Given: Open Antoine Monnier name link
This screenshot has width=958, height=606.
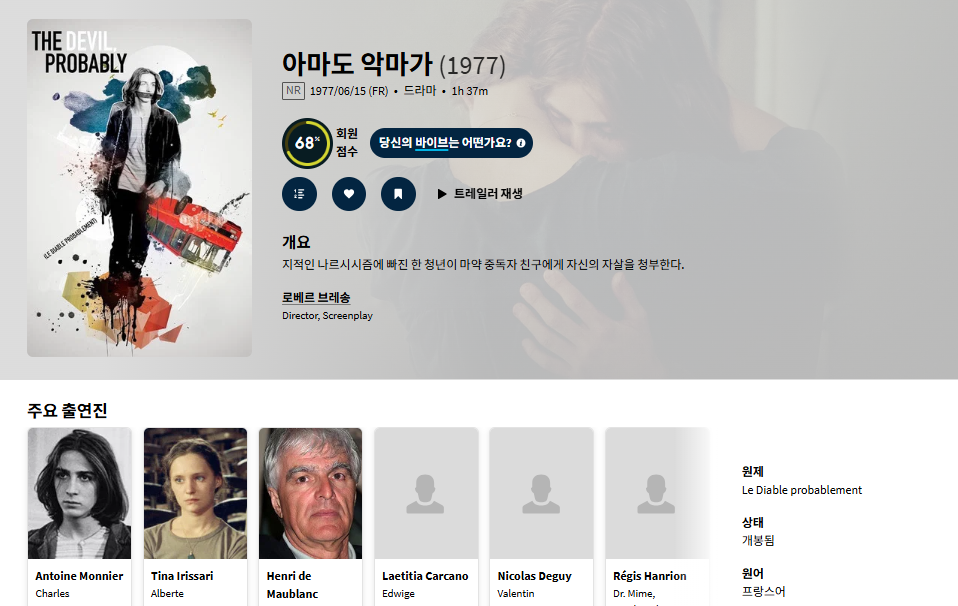Looking at the screenshot, I should (79, 576).
